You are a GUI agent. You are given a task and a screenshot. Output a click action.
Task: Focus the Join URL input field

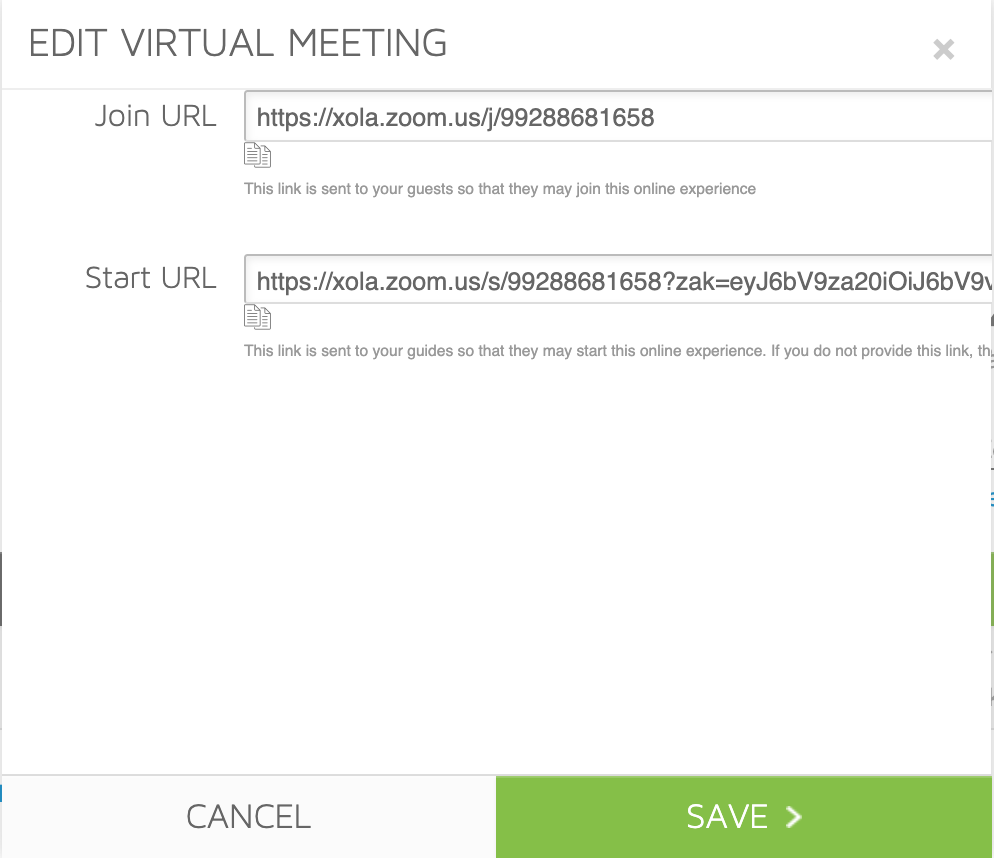[619, 117]
